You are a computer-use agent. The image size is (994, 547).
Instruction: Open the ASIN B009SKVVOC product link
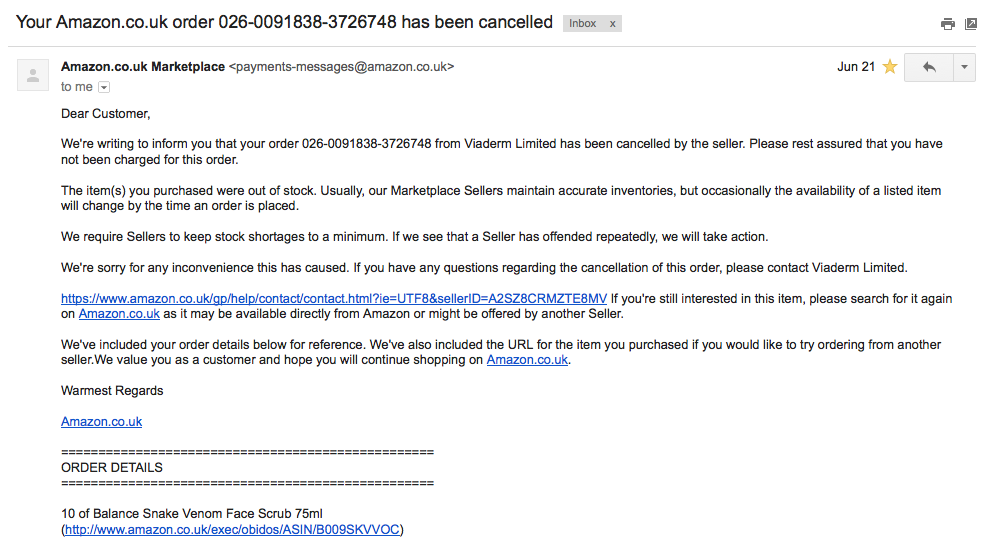click(233, 530)
